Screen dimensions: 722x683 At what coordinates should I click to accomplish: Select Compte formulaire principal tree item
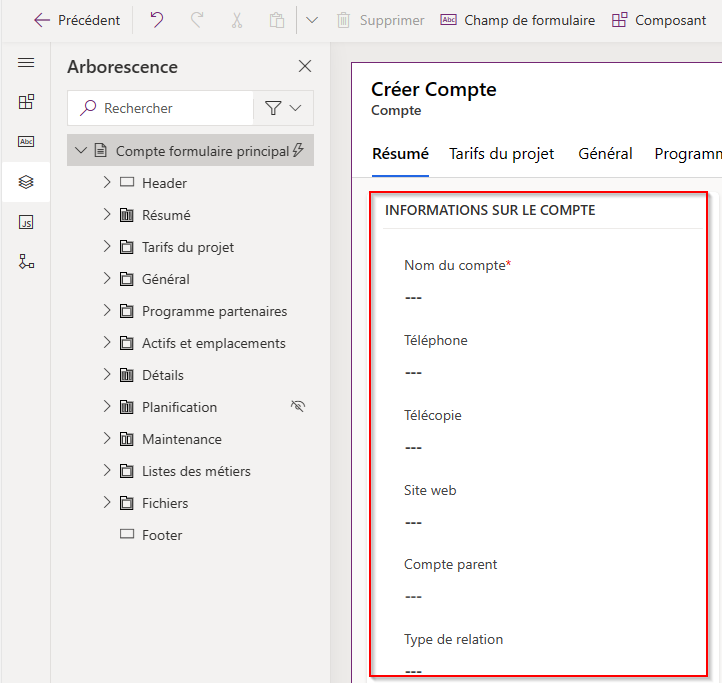click(191, 150)
